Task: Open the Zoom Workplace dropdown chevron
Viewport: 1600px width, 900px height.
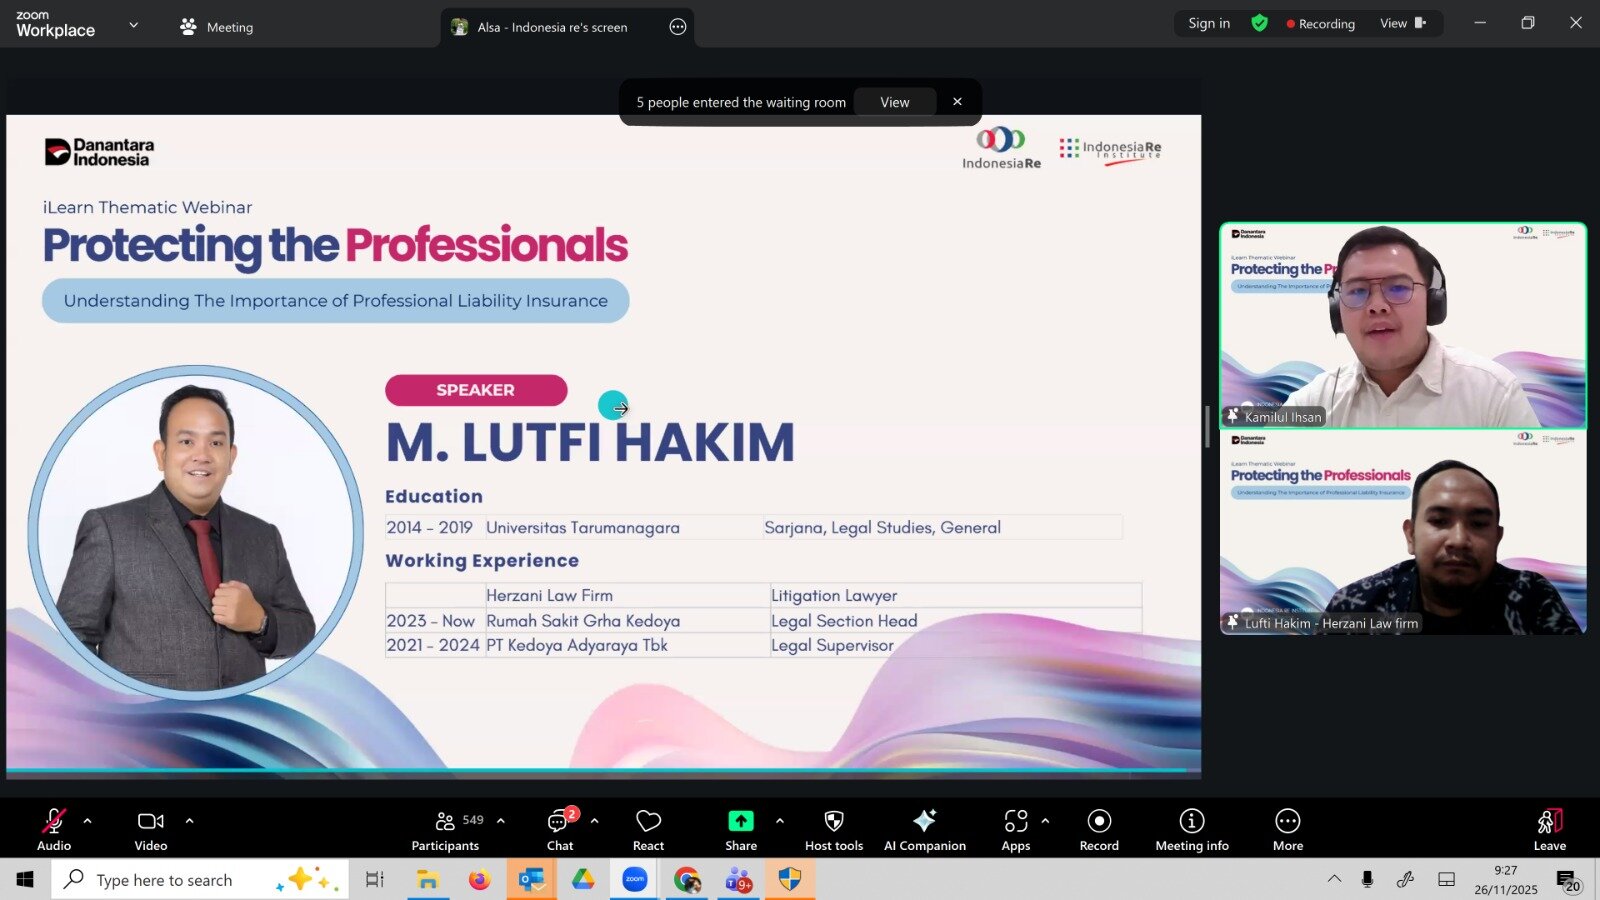Action: pyautogui.click(x=134, y=25)
